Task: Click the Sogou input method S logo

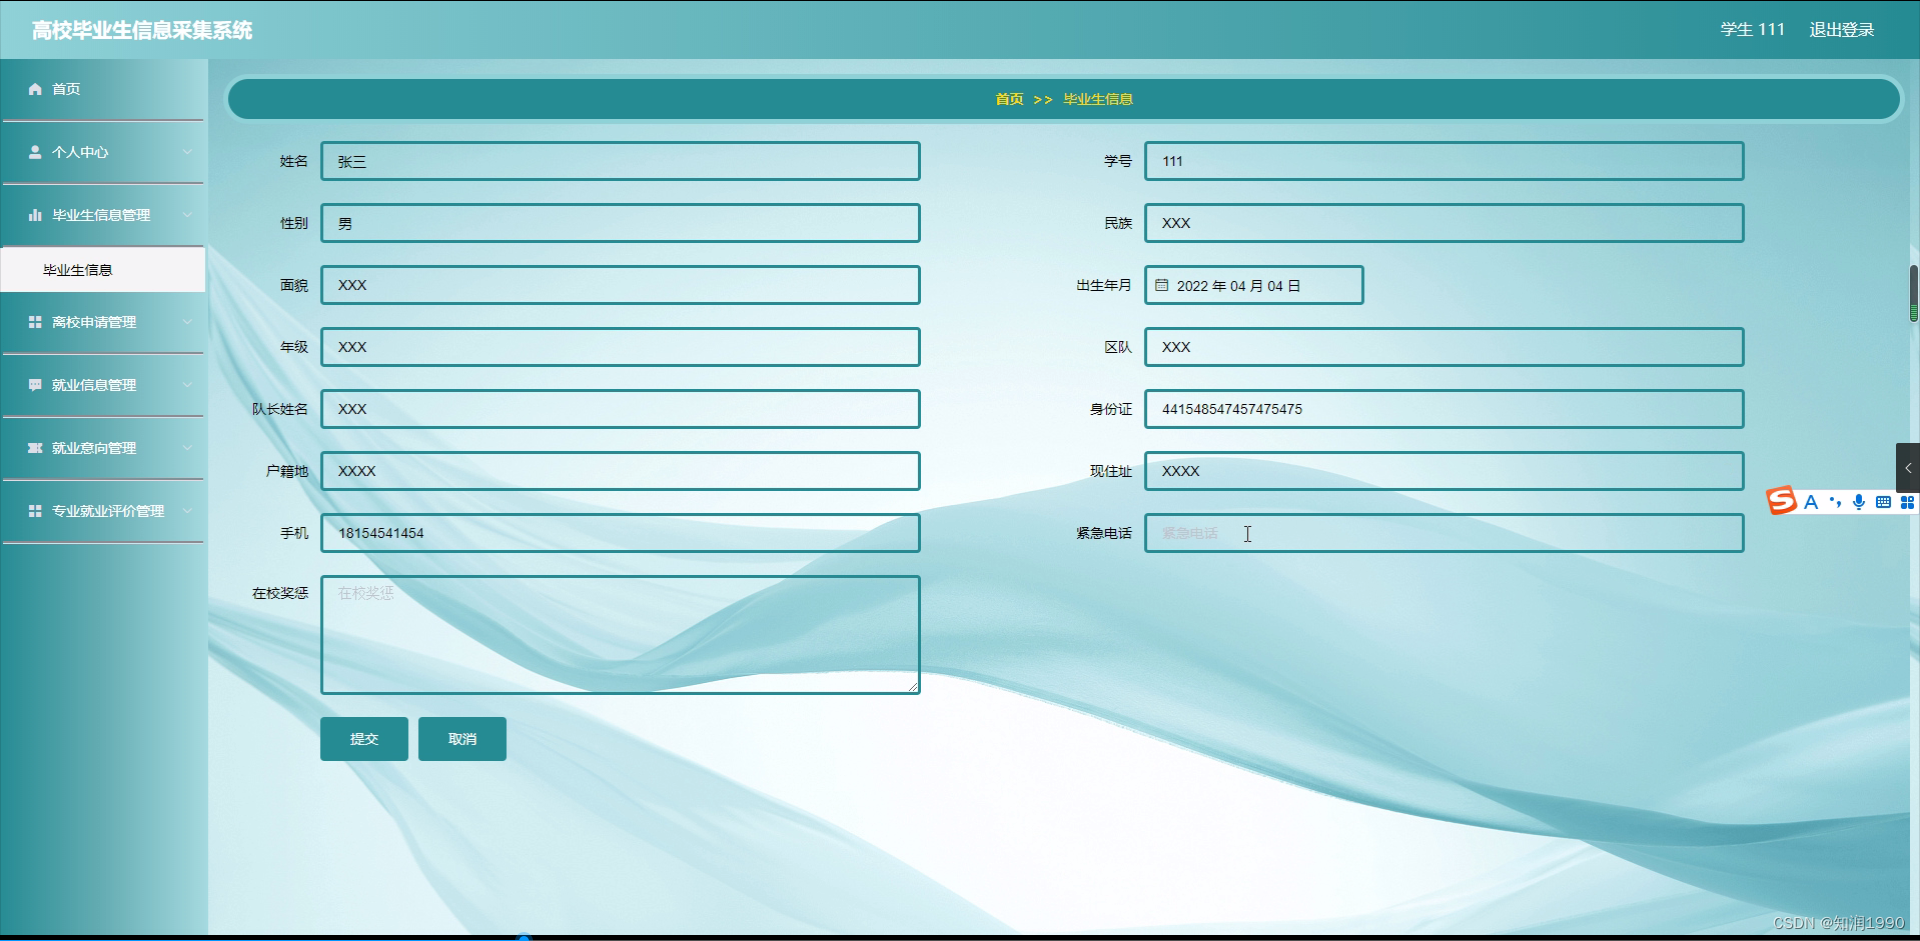Action: [x=1781, y=501]
